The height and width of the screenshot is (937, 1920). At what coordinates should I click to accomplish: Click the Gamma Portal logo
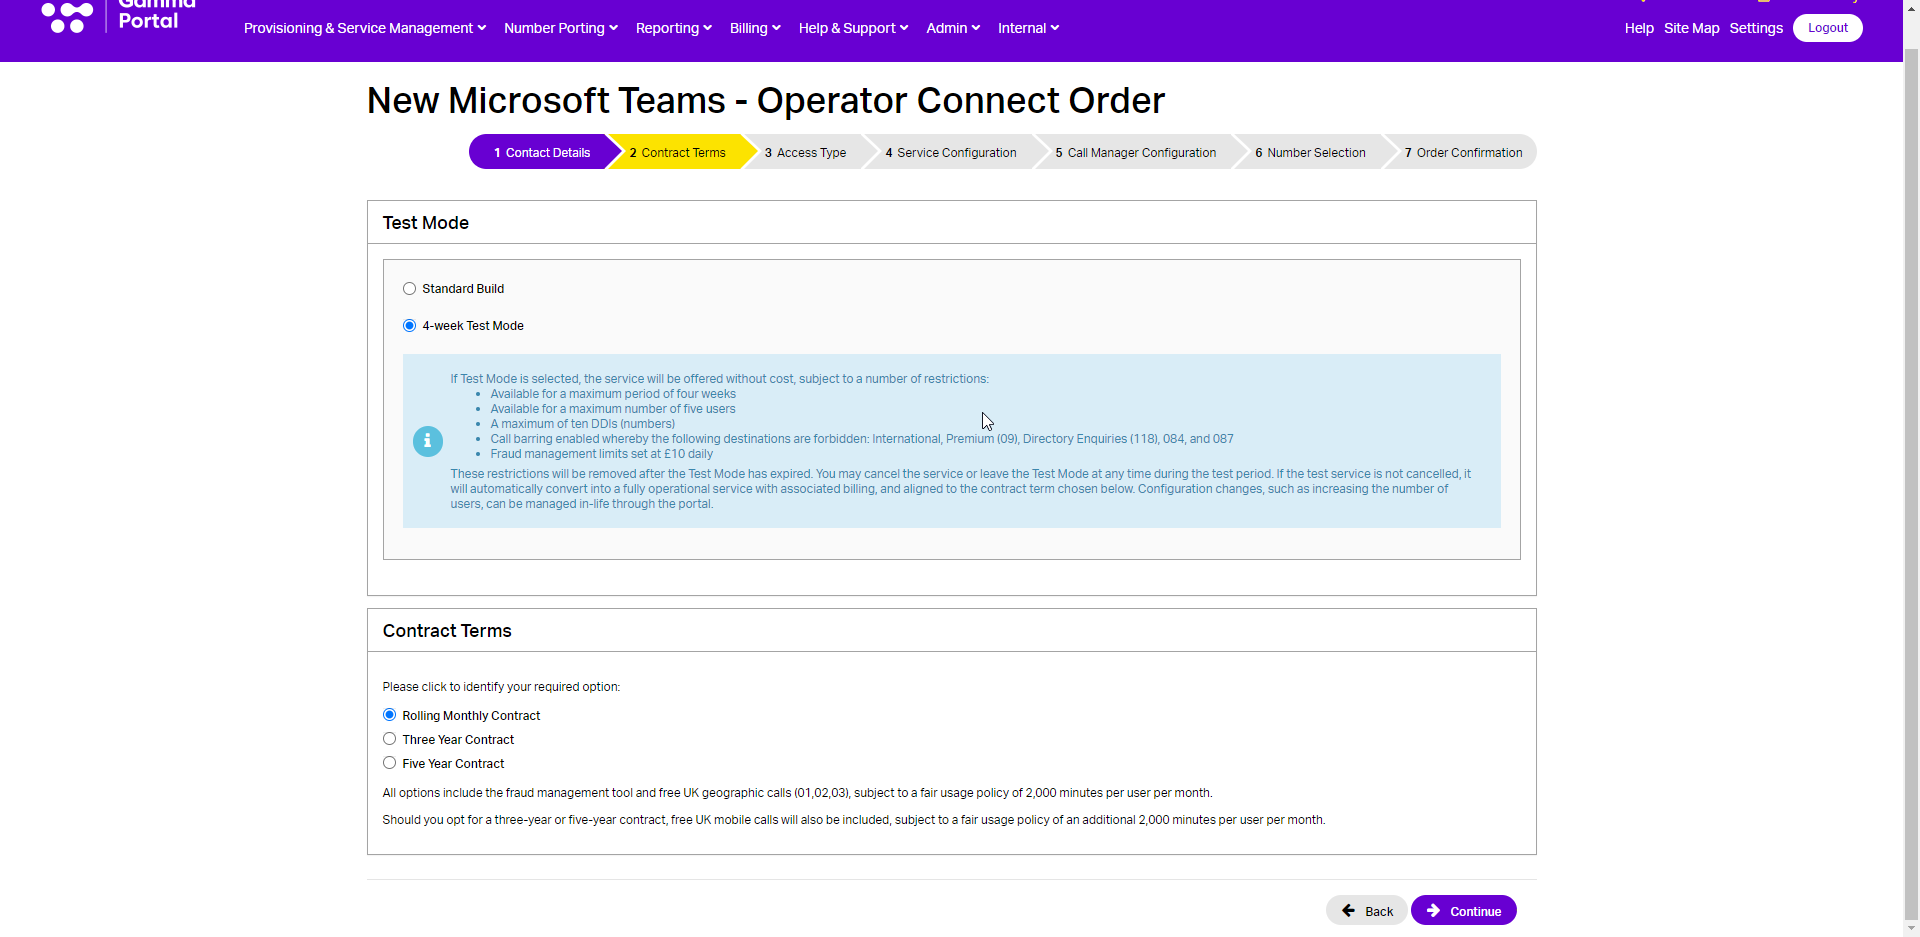(118, 17)
